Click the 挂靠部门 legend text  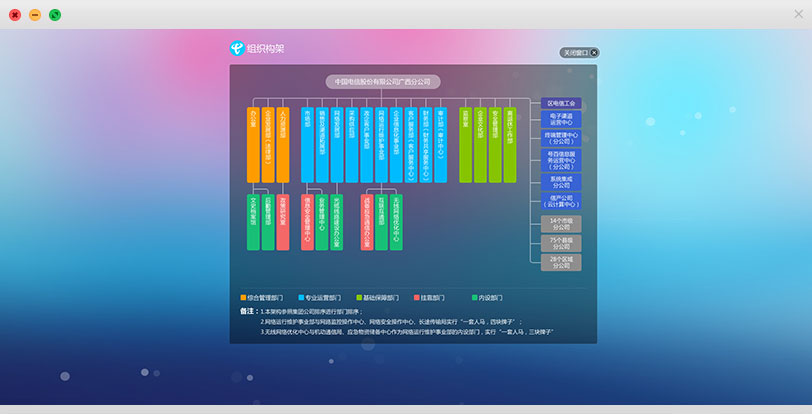(433, 298)
